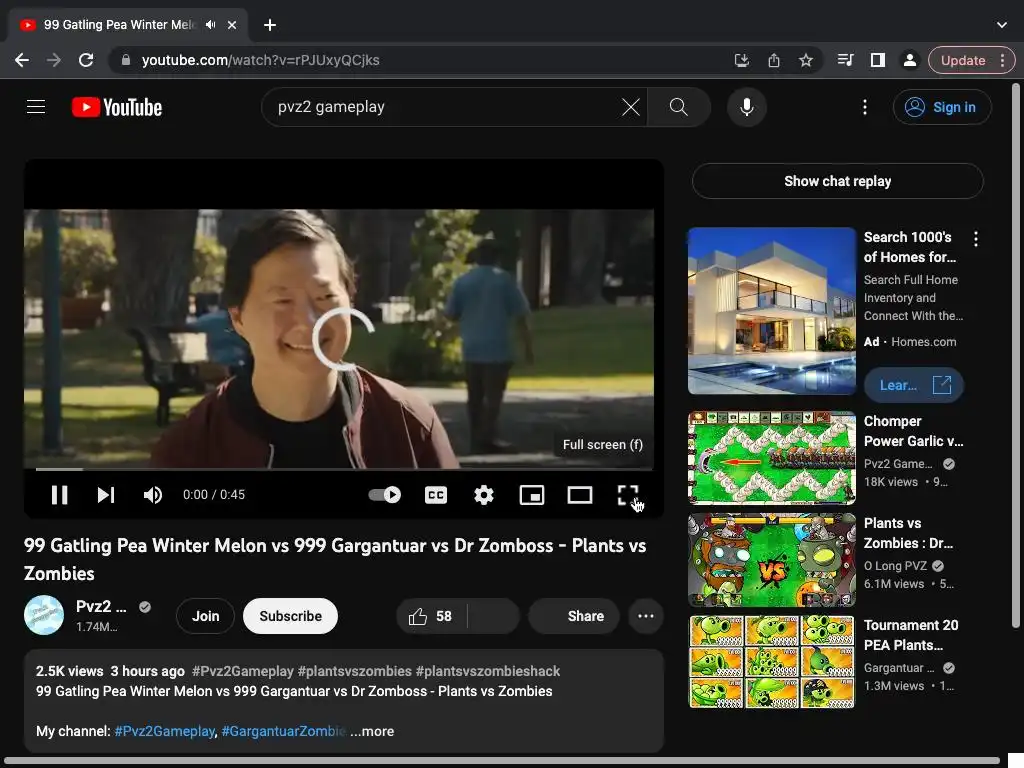
Task: Open the Plants vs Zombies Dr video thumbnail
Action: coord(772,560)
